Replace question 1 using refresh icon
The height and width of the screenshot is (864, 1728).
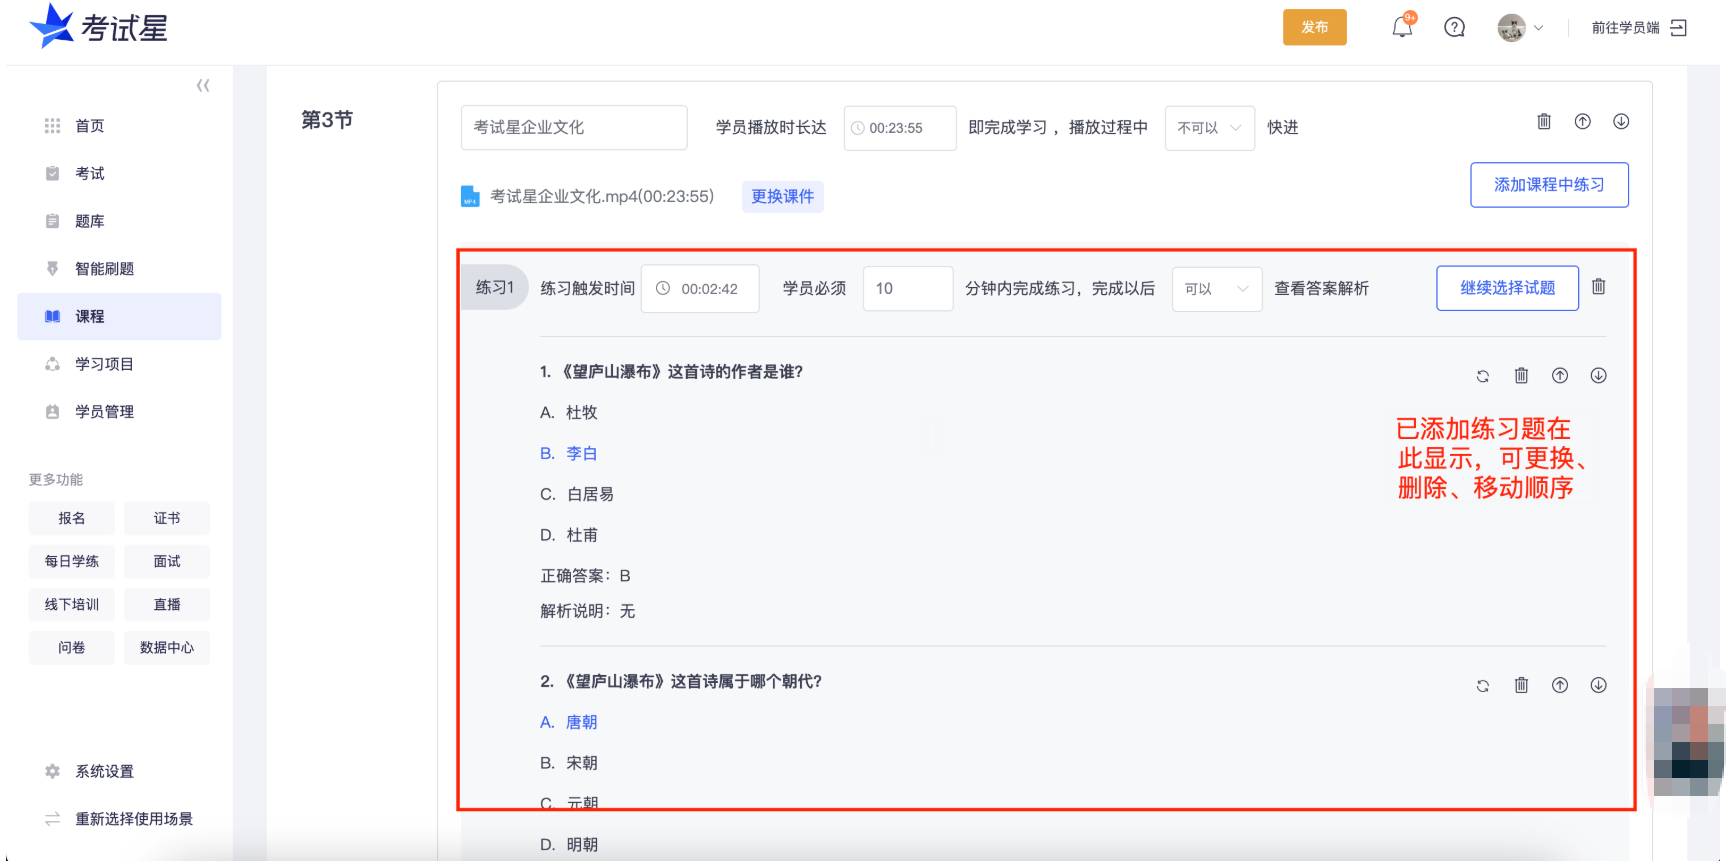[1483, 376]
